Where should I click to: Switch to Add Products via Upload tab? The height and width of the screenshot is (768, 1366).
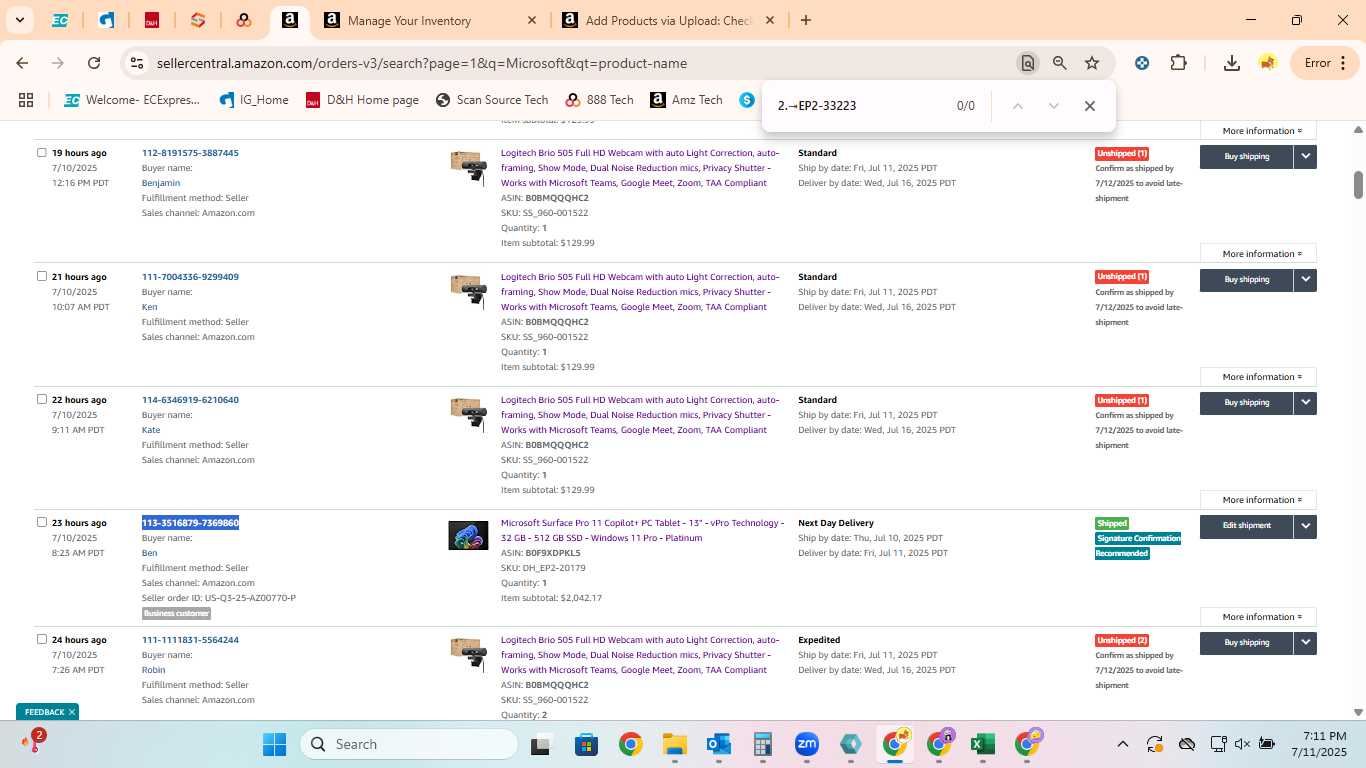tap(667, 20)
